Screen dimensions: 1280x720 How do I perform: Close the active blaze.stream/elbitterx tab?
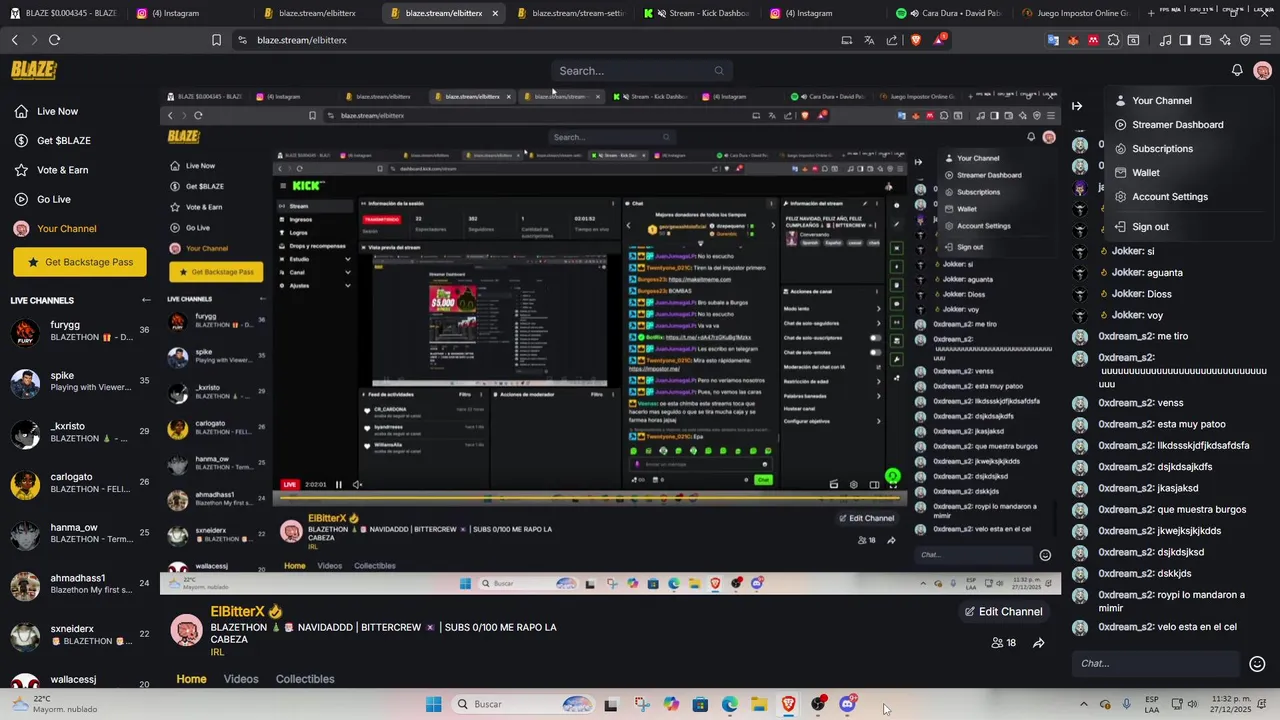tap(495, 13)
